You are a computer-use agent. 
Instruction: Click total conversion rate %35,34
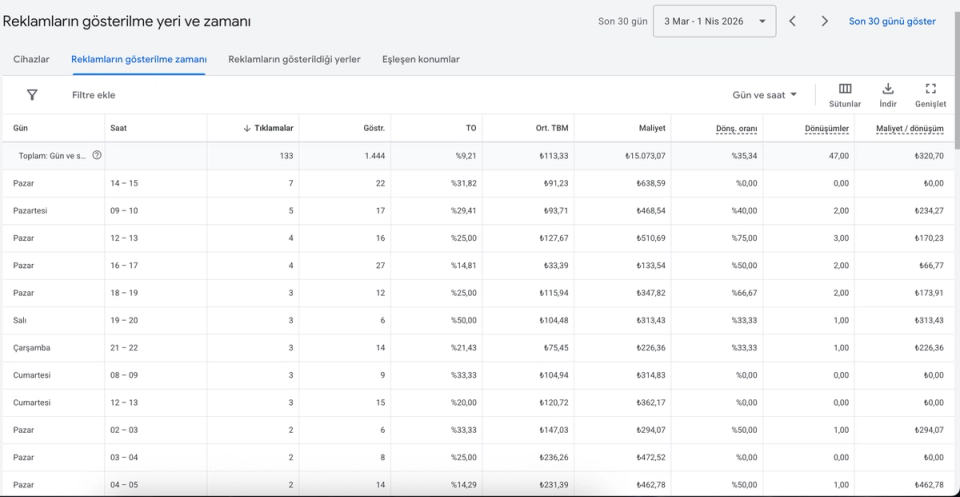tap(744, 156)
